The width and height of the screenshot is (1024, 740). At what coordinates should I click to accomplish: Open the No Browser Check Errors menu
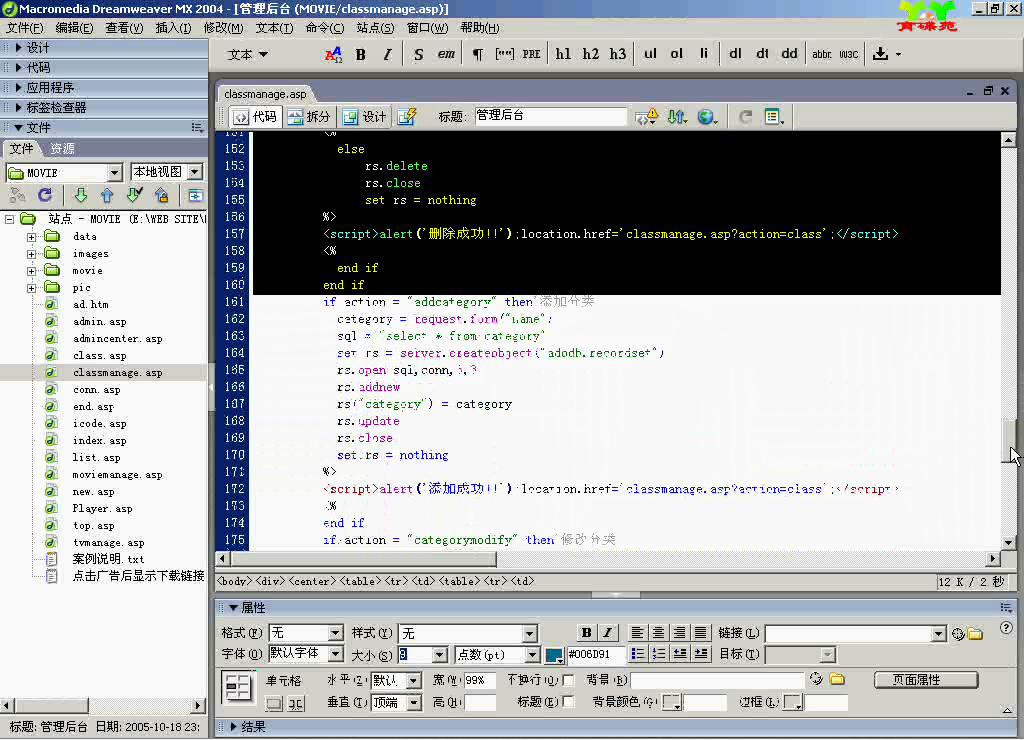click(647, 116)
